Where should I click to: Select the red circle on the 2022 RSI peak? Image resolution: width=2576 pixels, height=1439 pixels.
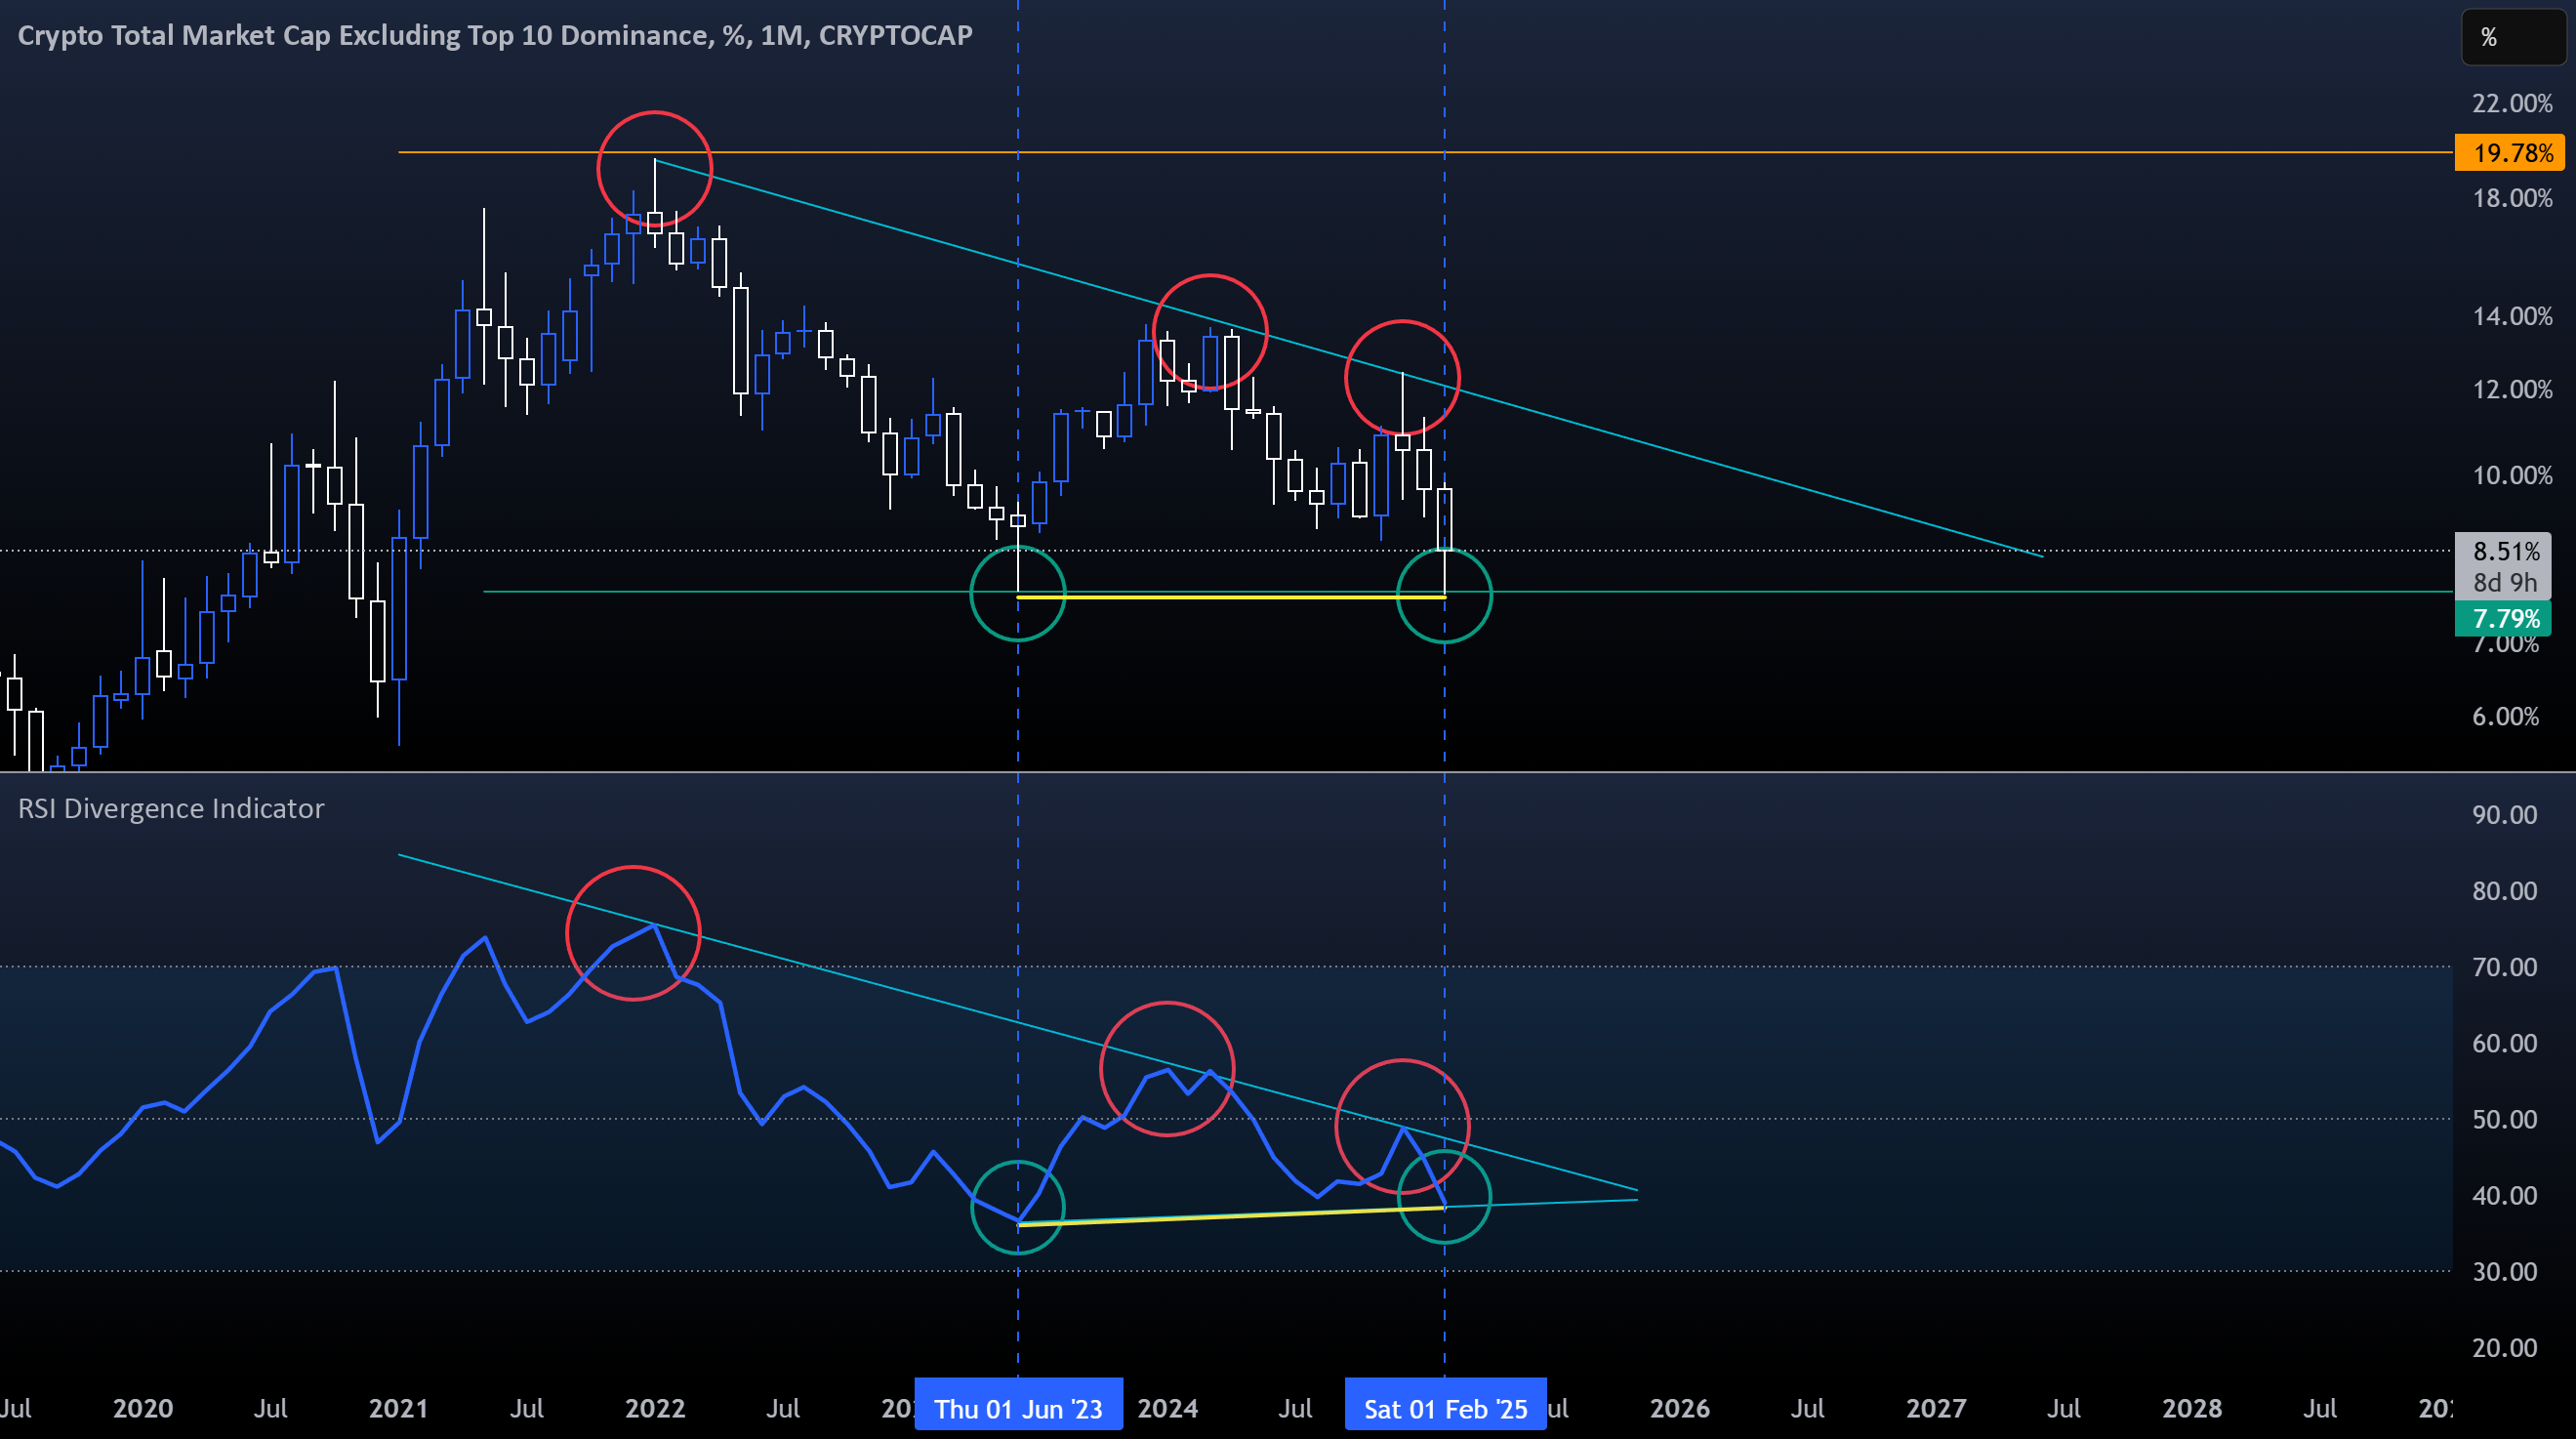point(633,933)
